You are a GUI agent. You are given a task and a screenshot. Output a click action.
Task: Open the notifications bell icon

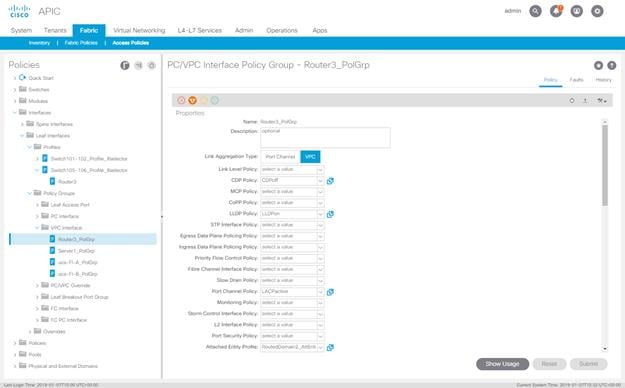(556, 11)
